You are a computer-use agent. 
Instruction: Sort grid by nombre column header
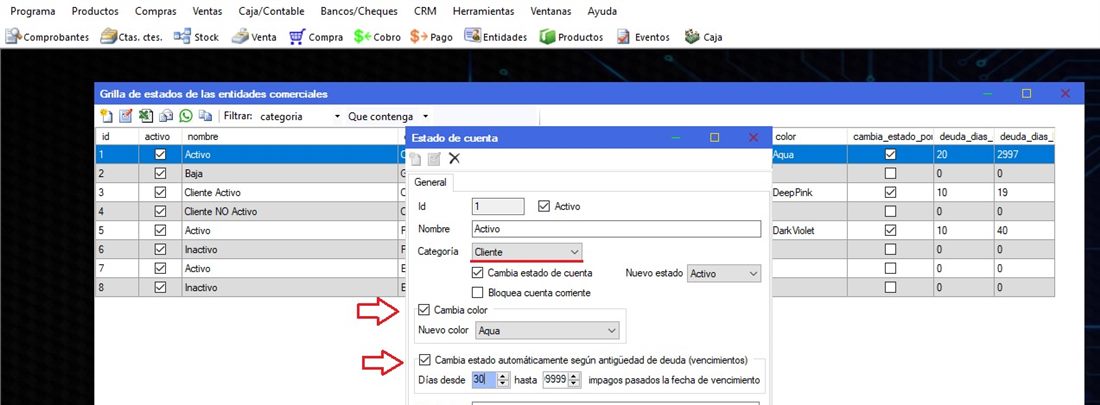[290, 137]
